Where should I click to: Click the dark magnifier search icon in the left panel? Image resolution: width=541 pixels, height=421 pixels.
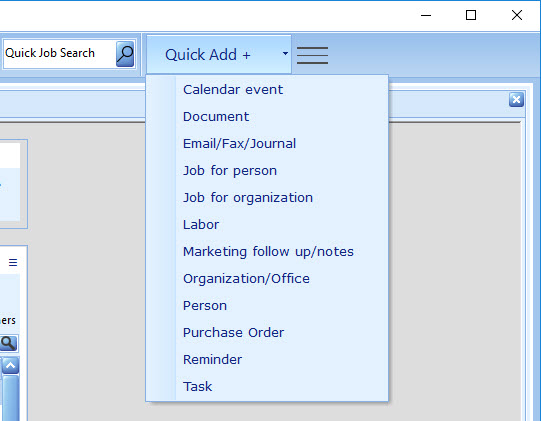click(8, 343)
